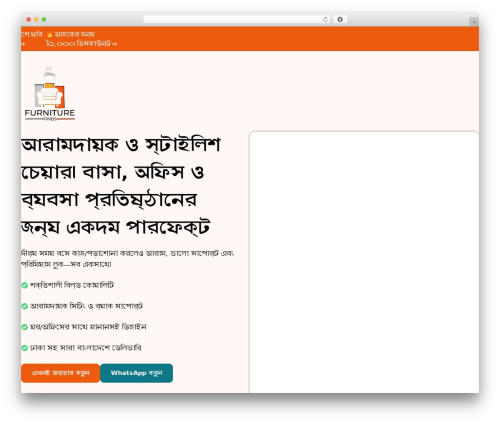Open a new tab with the plus button
500x423 pixels.
click(474, 22)
